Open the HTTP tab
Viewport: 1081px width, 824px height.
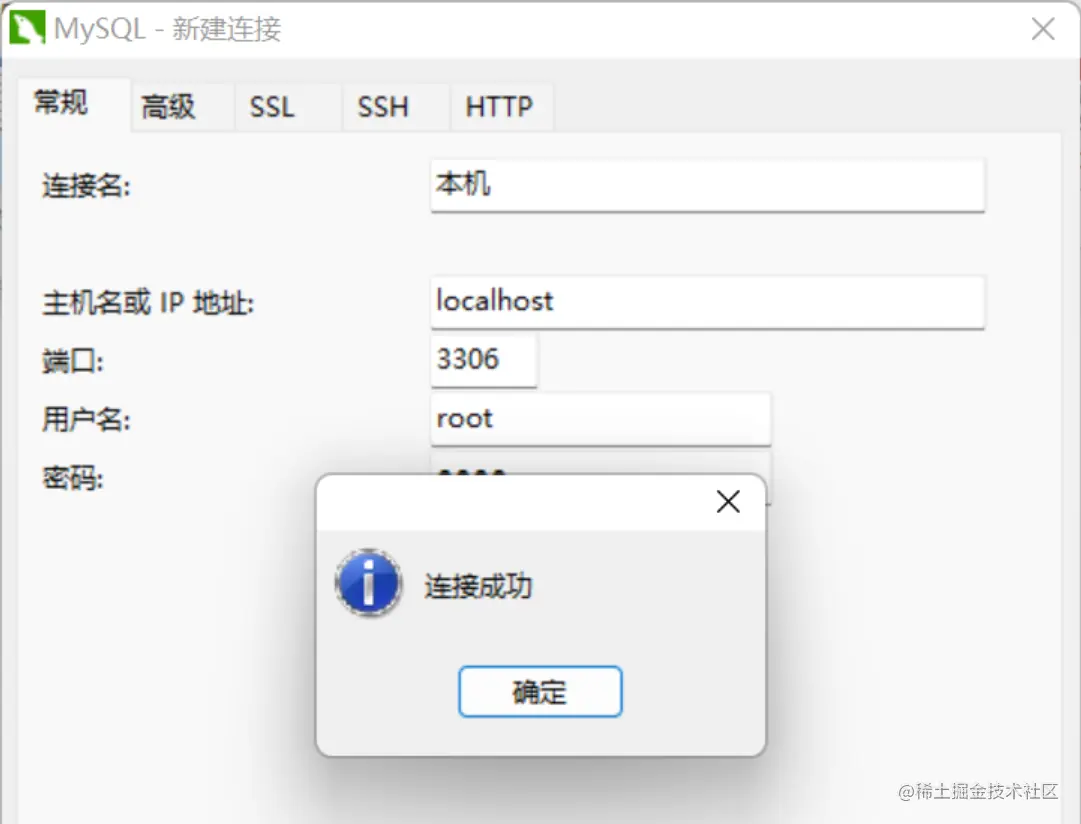(x=502, y=108)
